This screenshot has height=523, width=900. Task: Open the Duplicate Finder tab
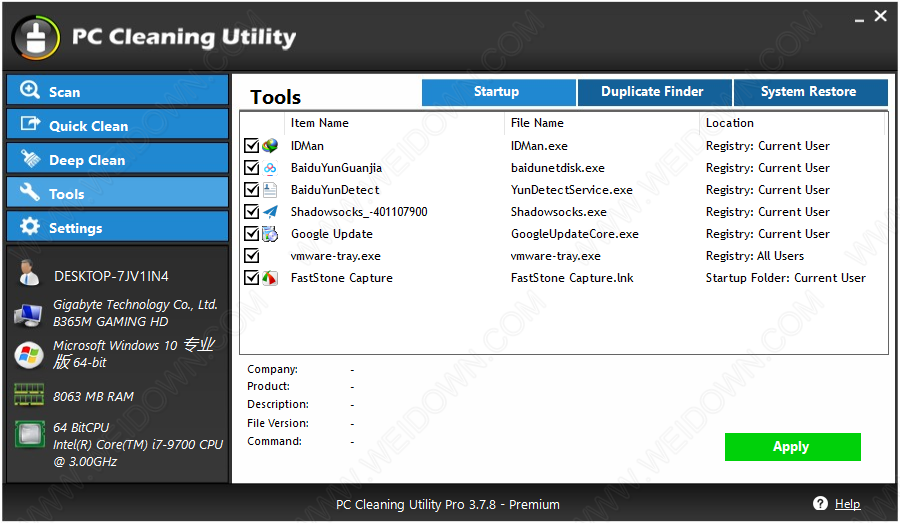click(654, 92)
